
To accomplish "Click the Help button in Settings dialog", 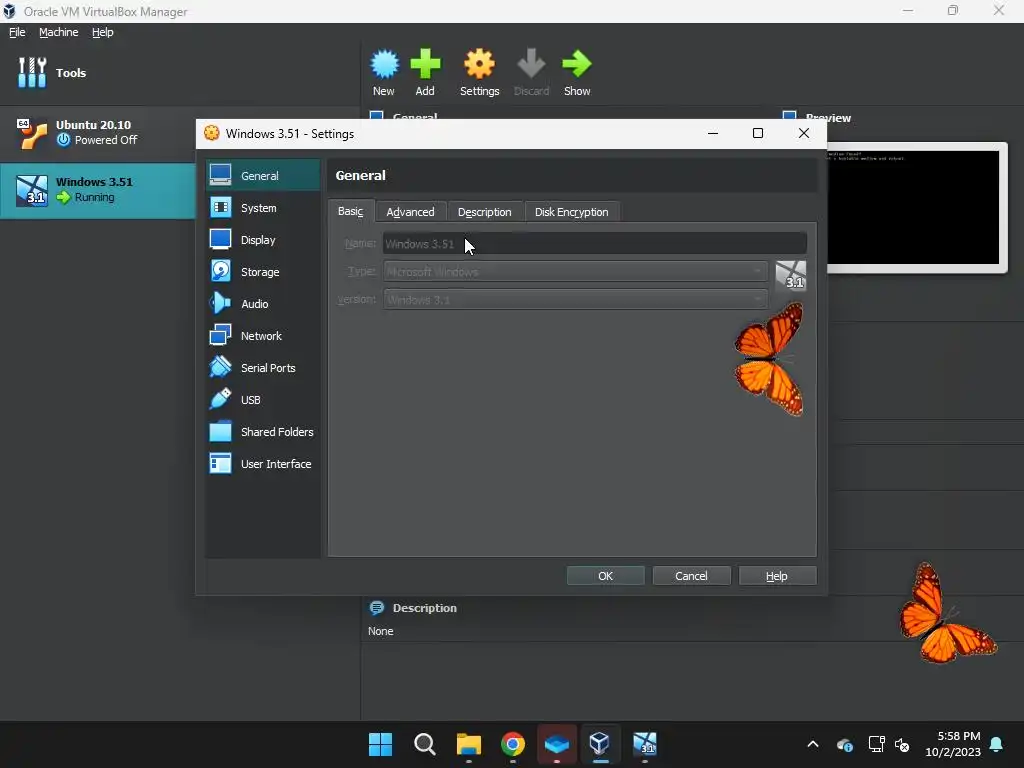I will (777, 575).
